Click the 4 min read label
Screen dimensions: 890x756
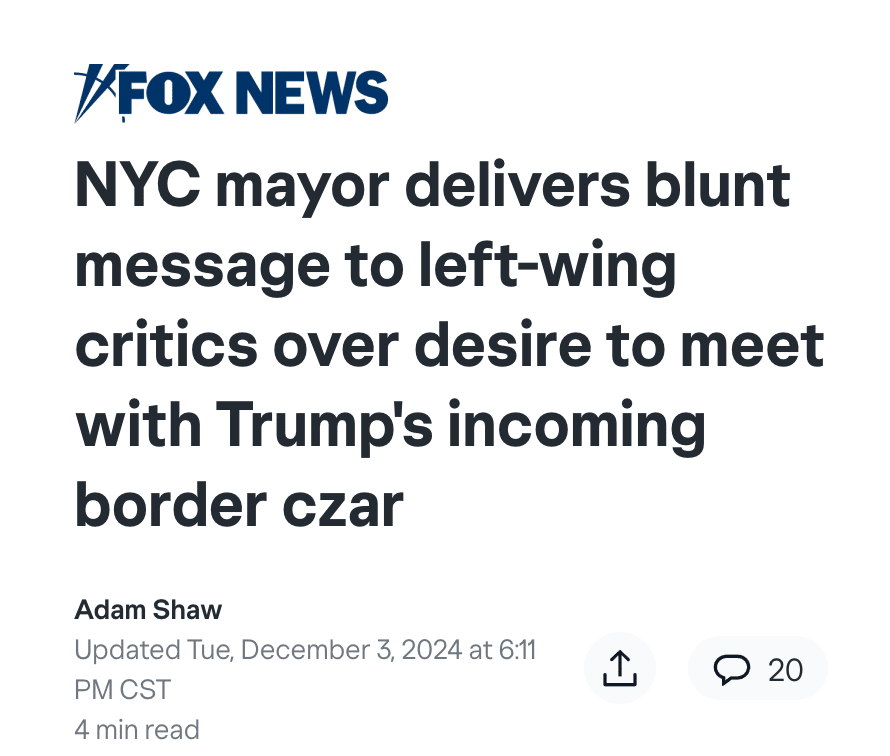coord(137,729)
